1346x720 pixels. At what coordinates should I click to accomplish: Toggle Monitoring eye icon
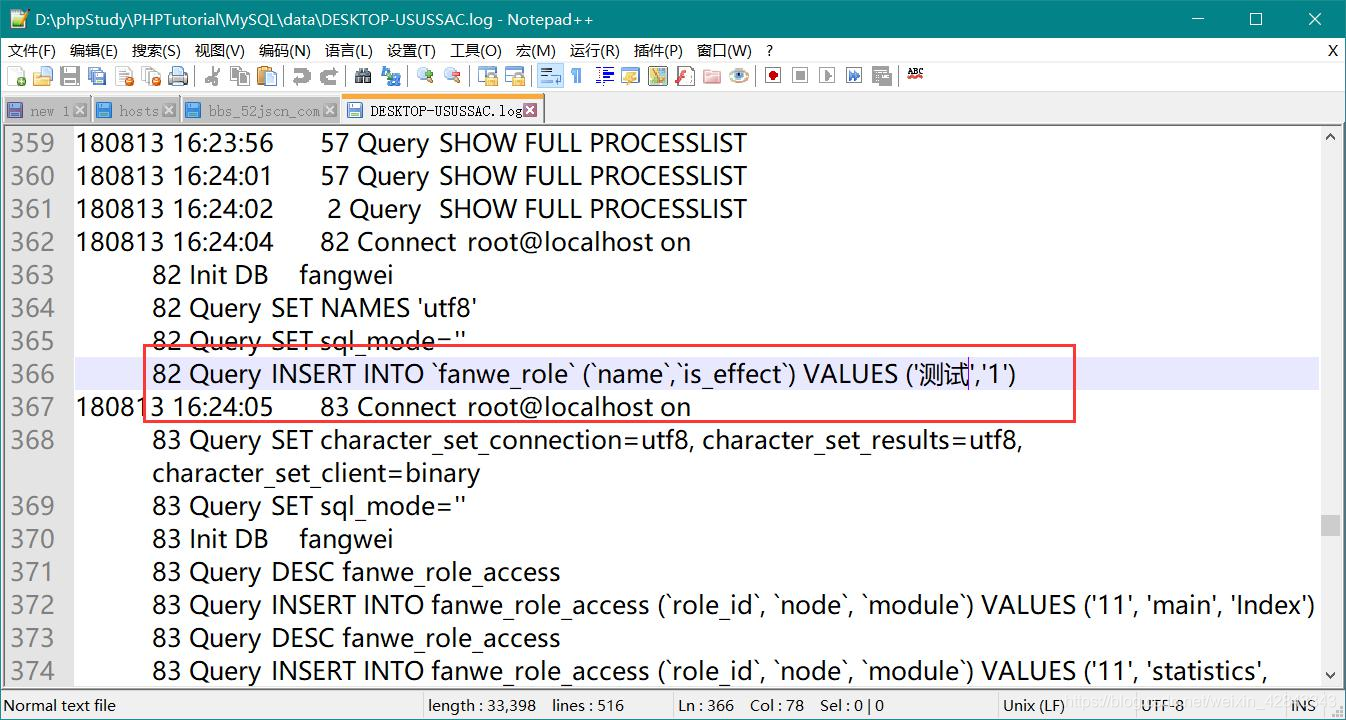click(739, 76)
